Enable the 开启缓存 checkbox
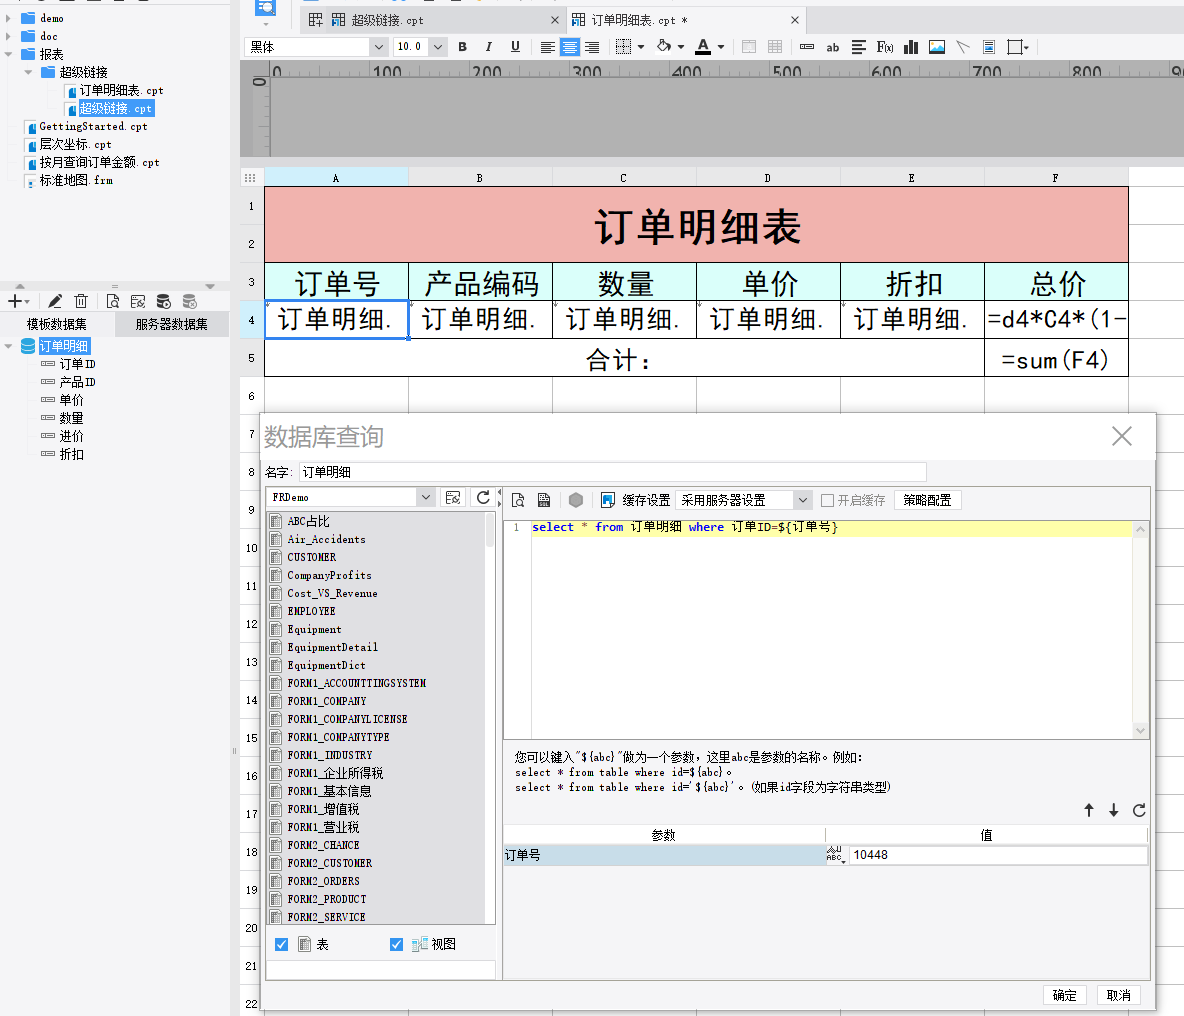The image size is (1184, 1016). point(828,500)
